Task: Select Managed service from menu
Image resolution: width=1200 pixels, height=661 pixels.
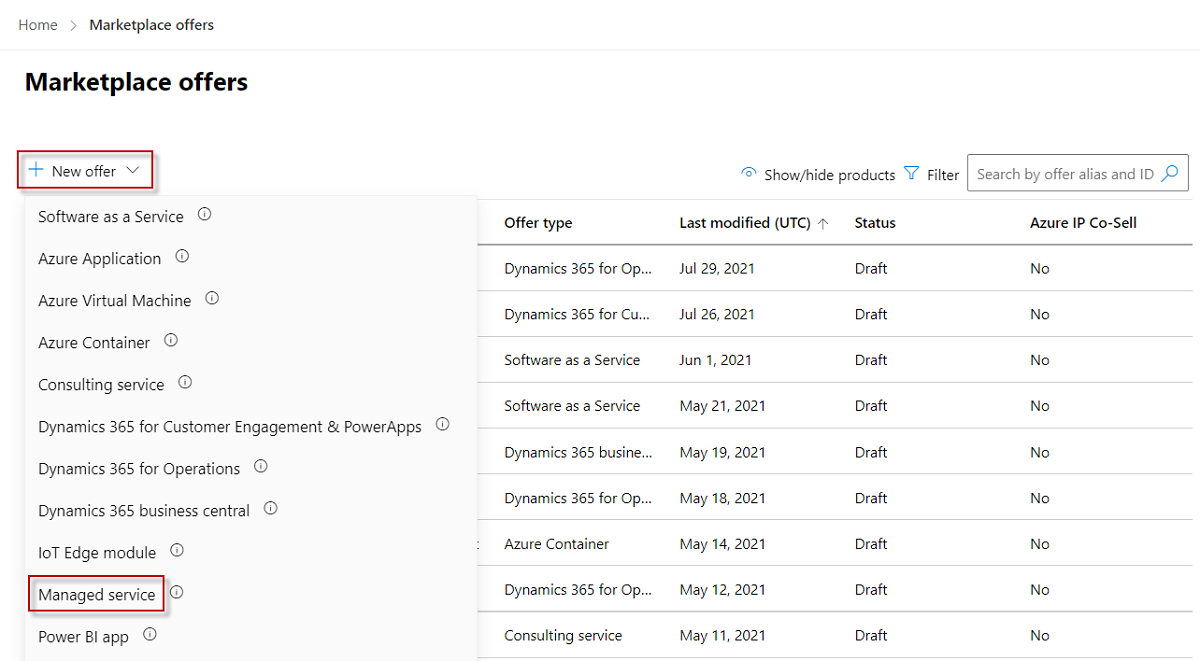Action: tap(97, 595)
